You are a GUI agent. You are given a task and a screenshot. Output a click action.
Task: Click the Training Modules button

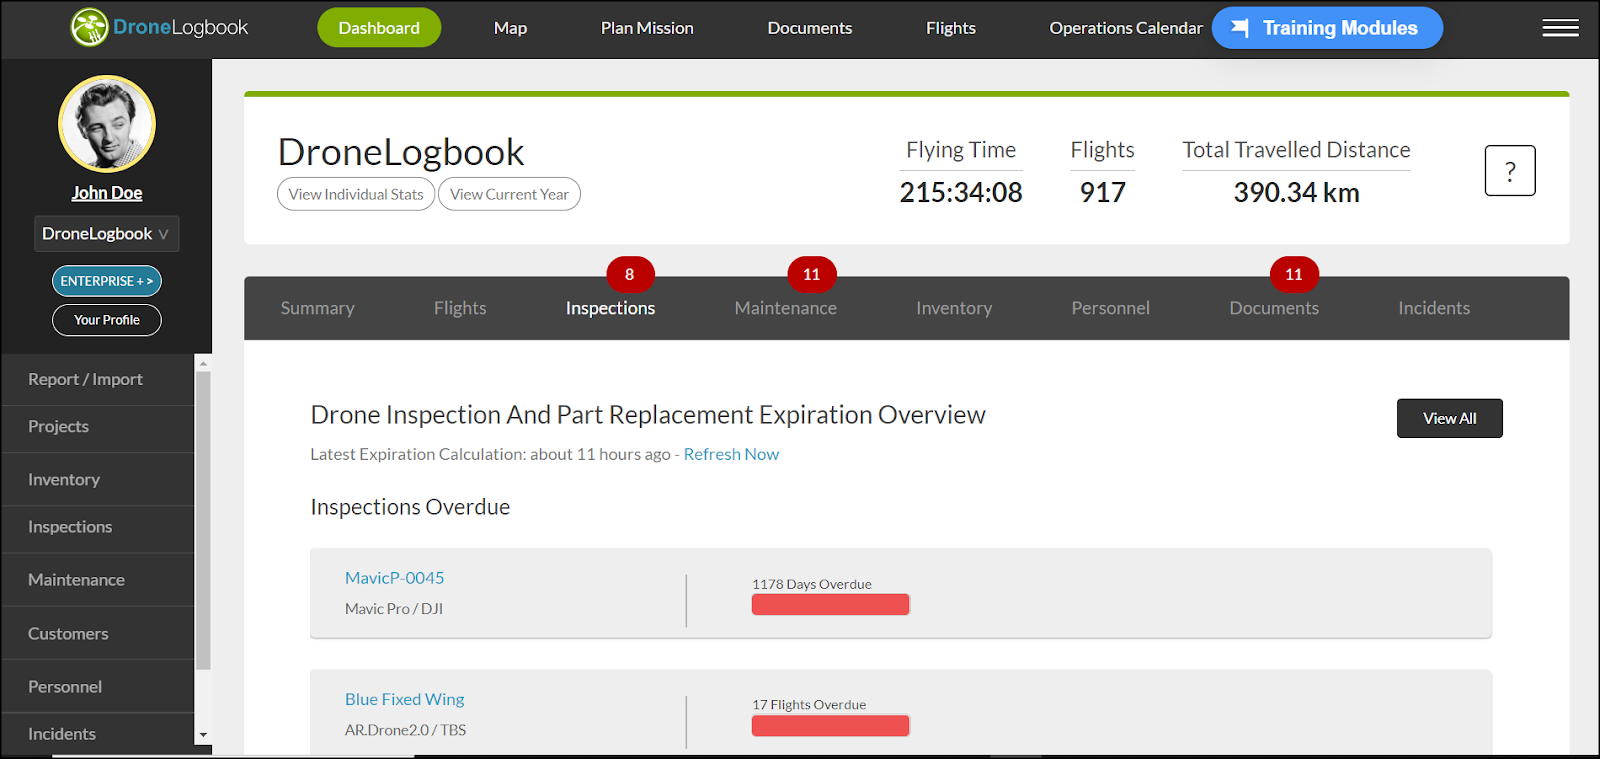click(1327, 28)
